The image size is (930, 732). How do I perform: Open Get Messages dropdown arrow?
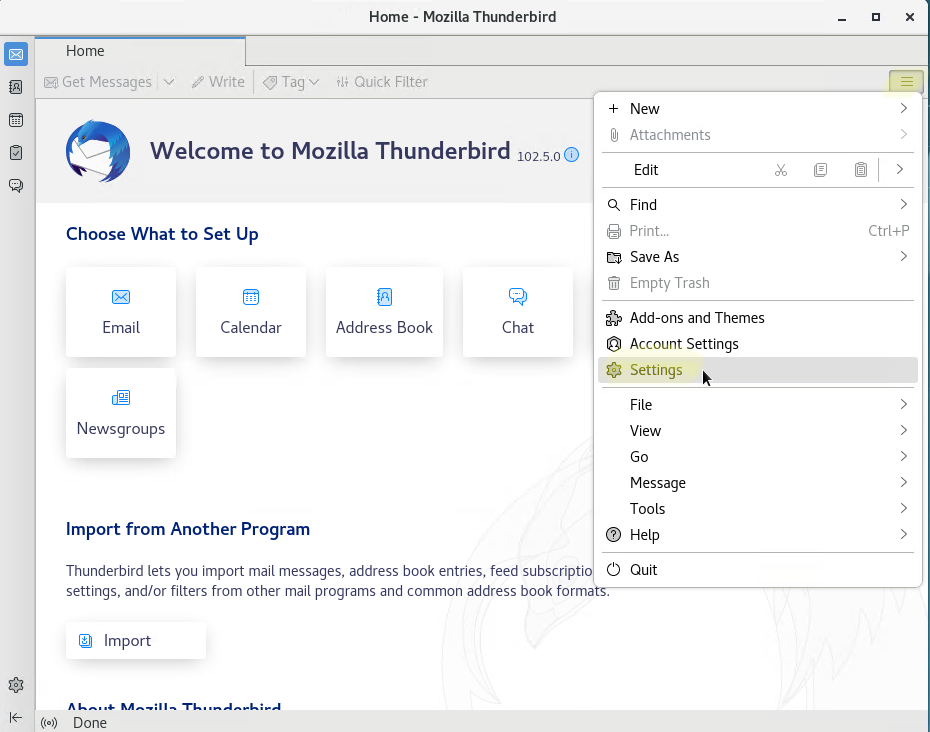coord(169,82)
